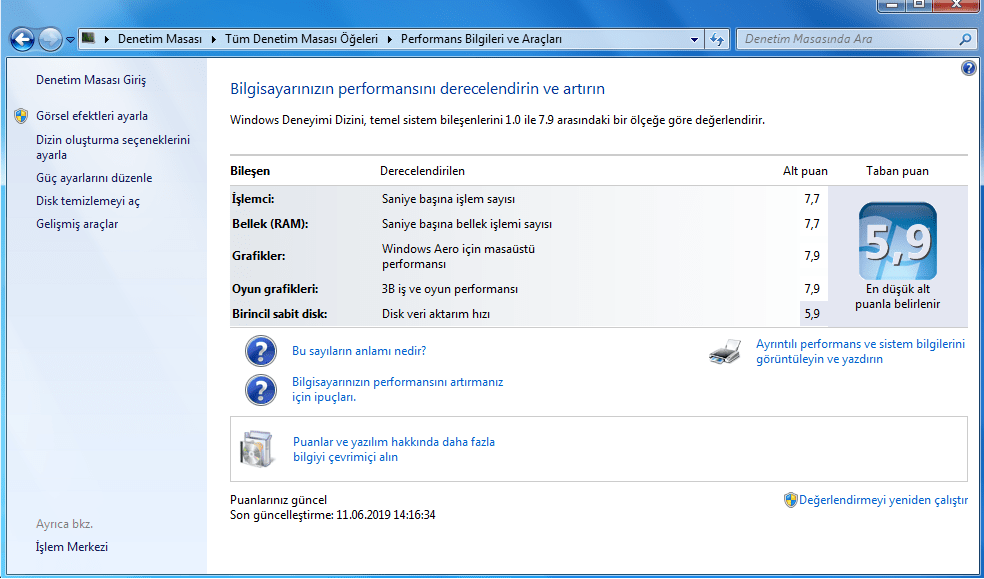Open Disk temizlemeyi aç

[88, 201]
